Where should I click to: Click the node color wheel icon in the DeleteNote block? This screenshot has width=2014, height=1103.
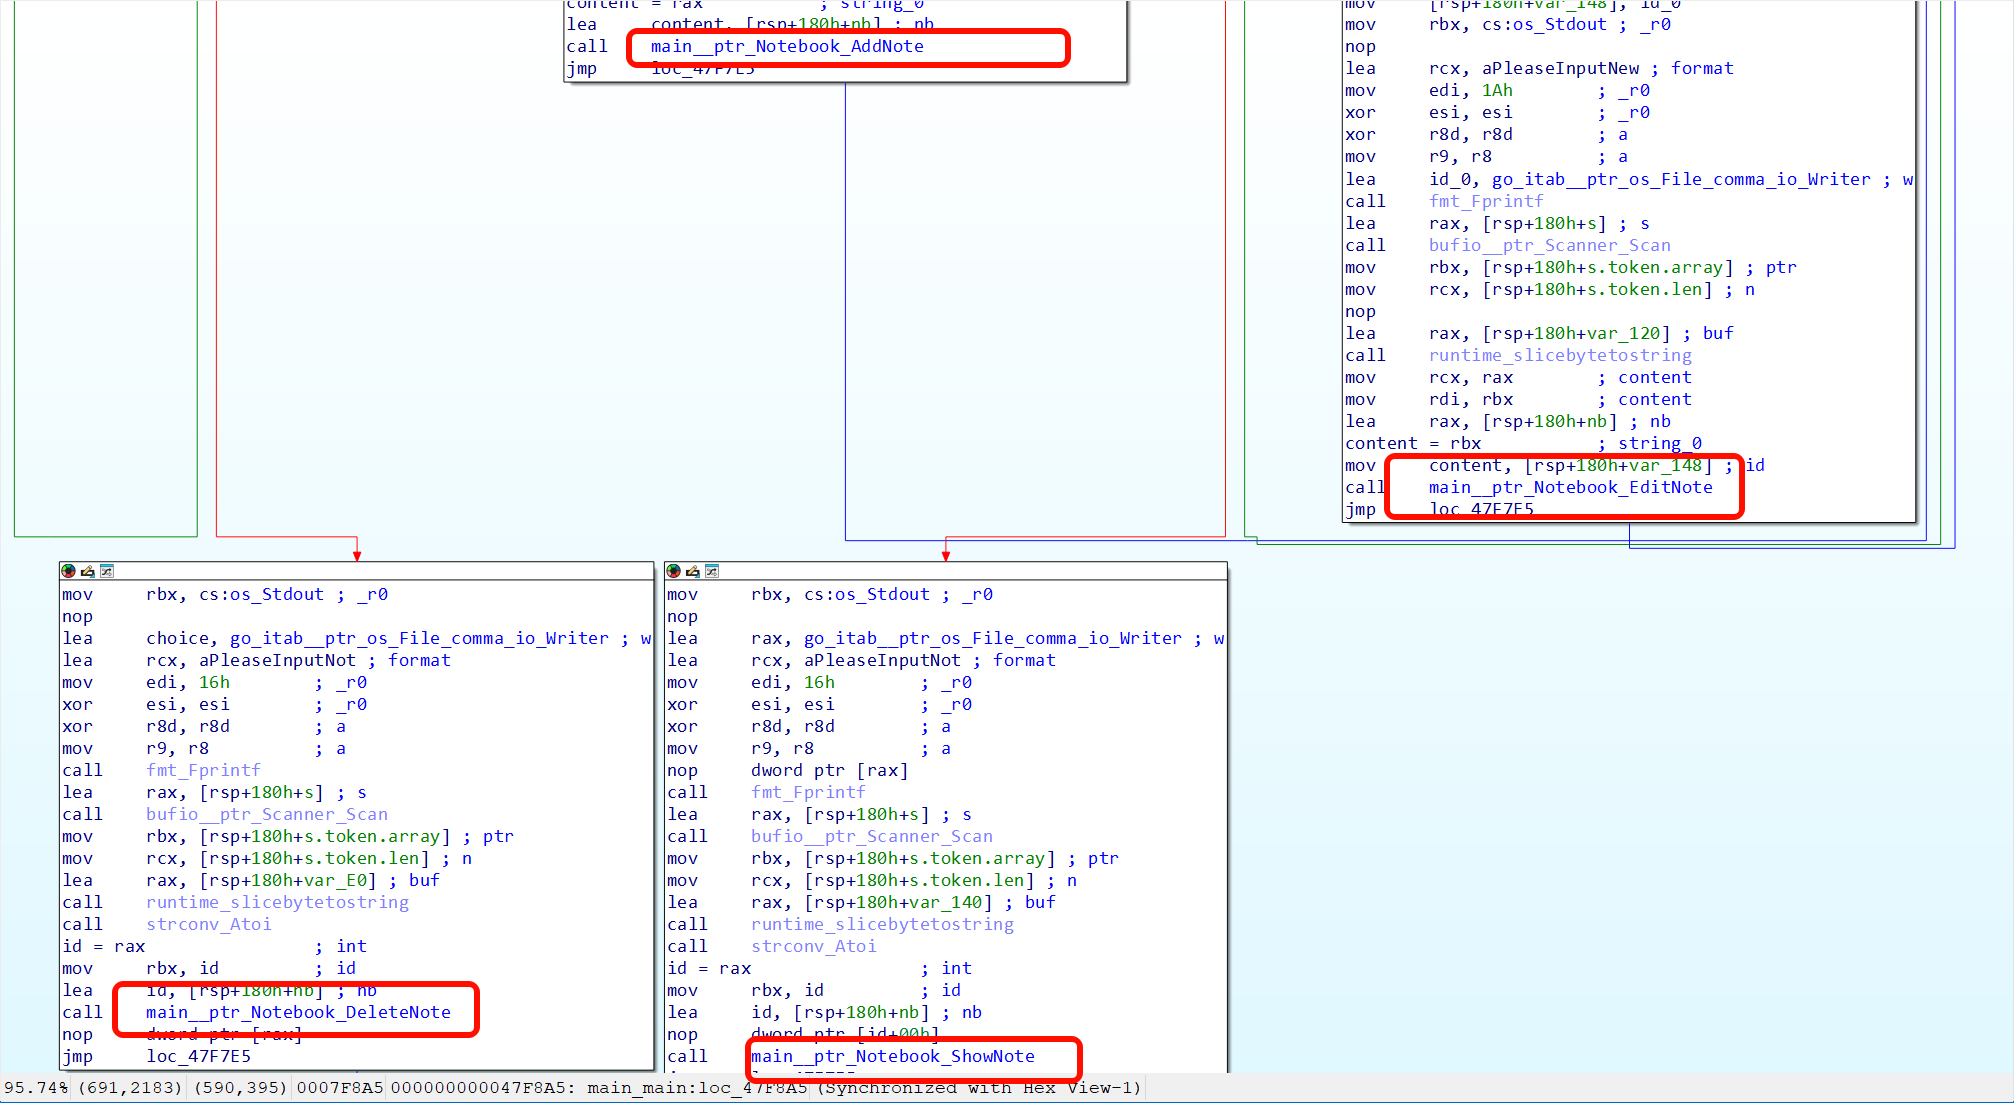[68, 571]
